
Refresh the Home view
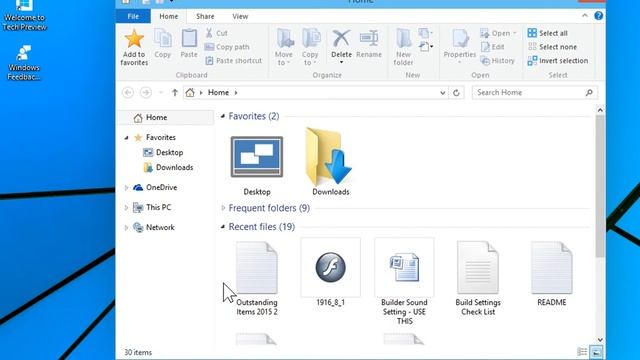point(456,93)
